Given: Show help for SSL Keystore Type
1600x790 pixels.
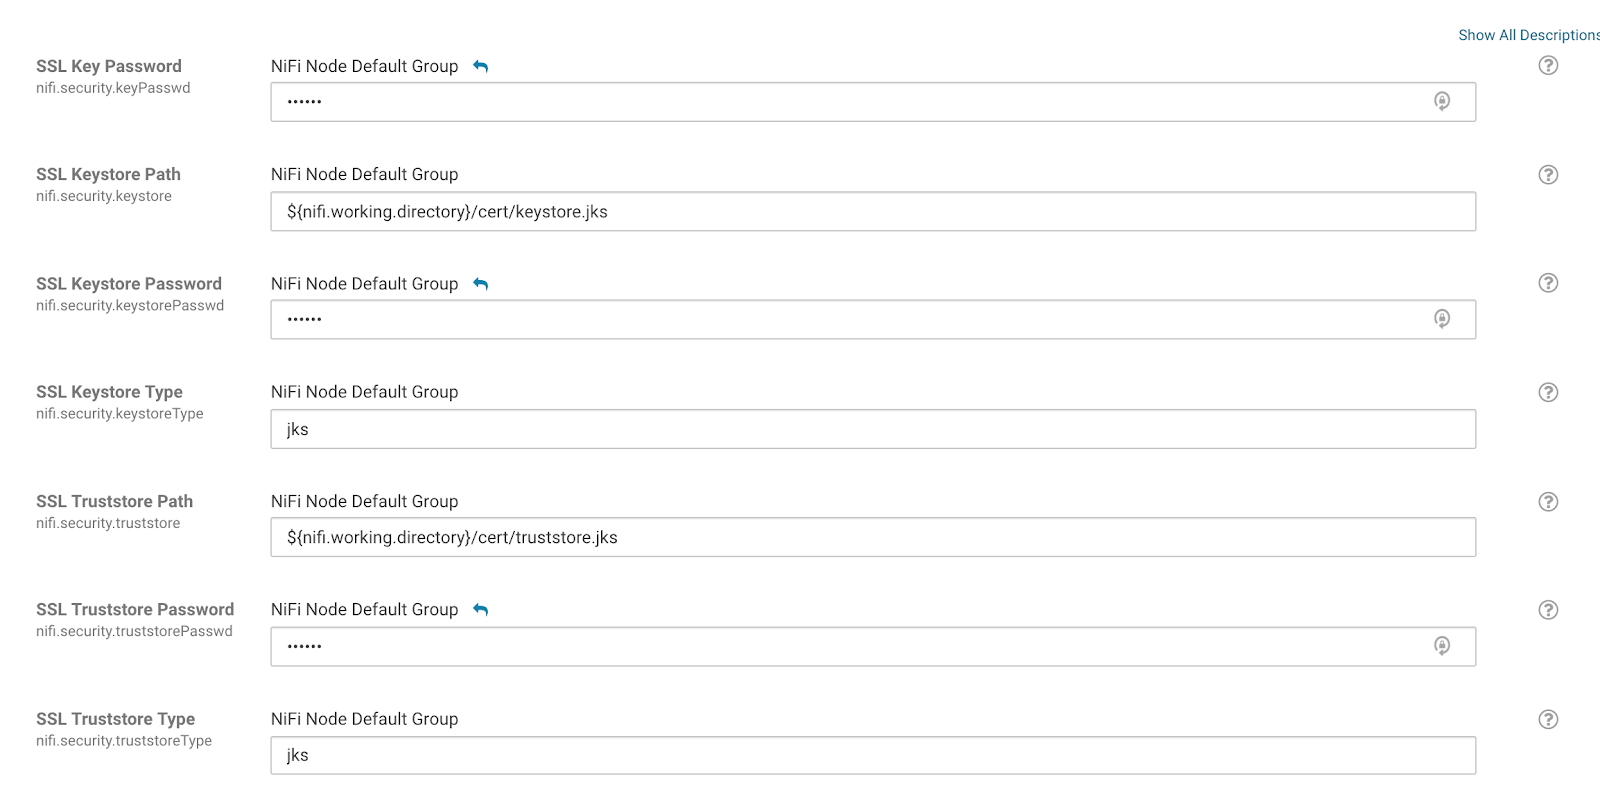Looking at the screenshot, I should click(1548, 392).
